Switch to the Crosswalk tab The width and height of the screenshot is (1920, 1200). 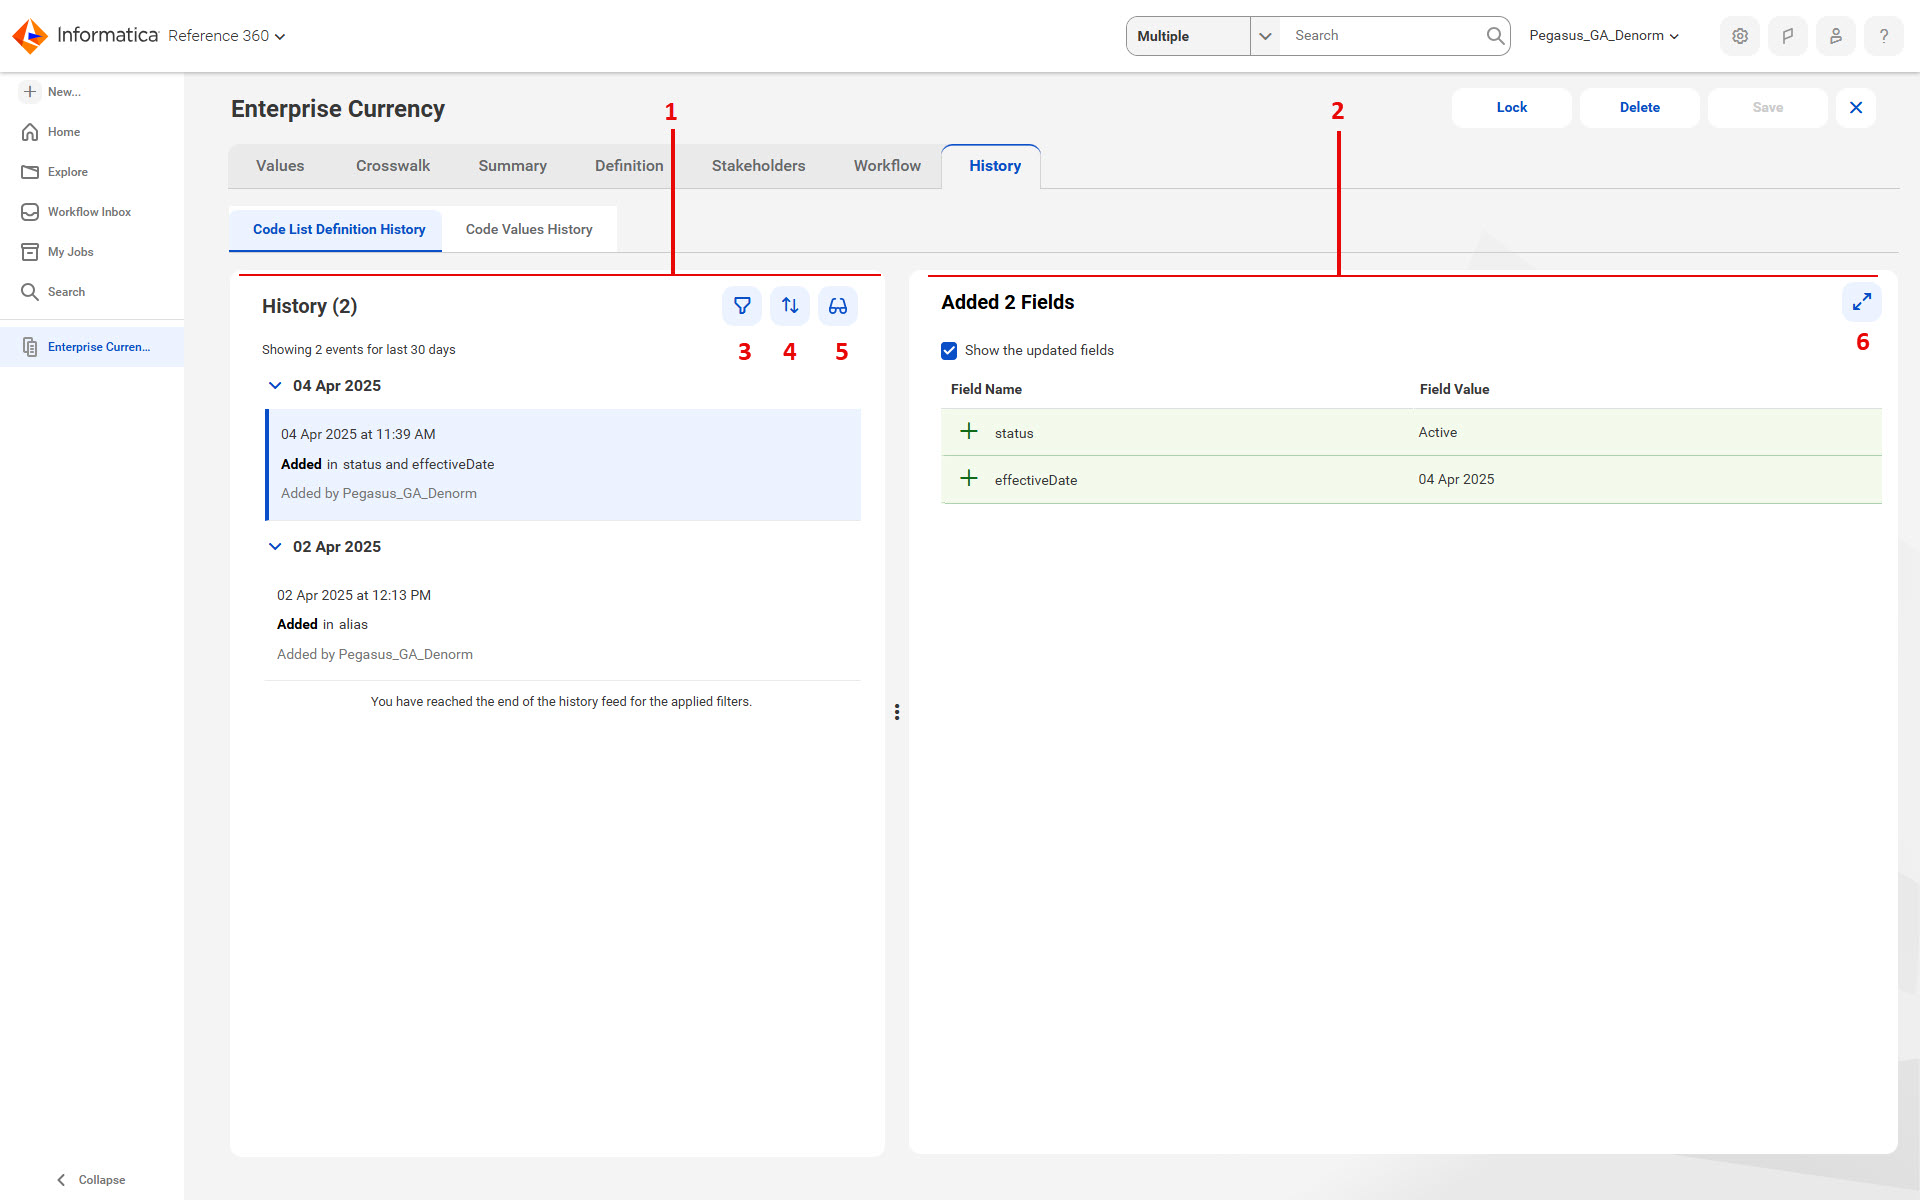pyautogui.click(x=393, y=166)
